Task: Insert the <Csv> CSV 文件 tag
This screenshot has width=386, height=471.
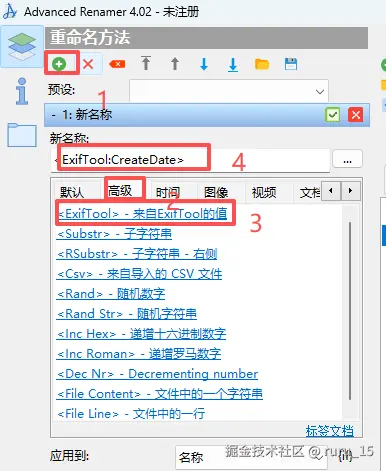Action: [139, 274]
